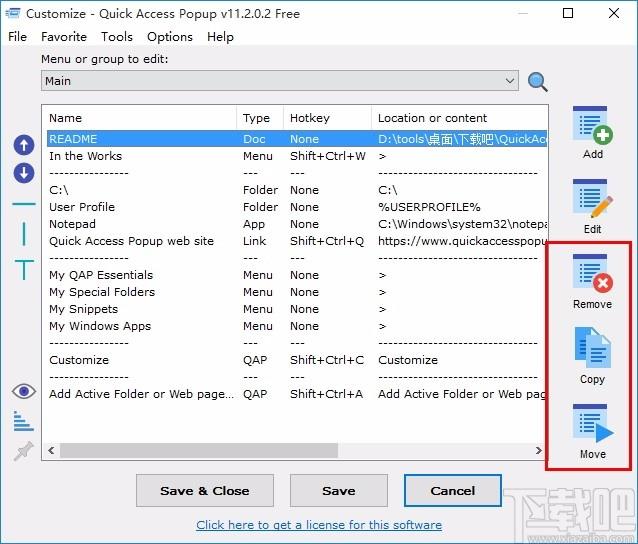This screenshot has width=638, height=544.
Task: Click the Save button
Action: 339,491
